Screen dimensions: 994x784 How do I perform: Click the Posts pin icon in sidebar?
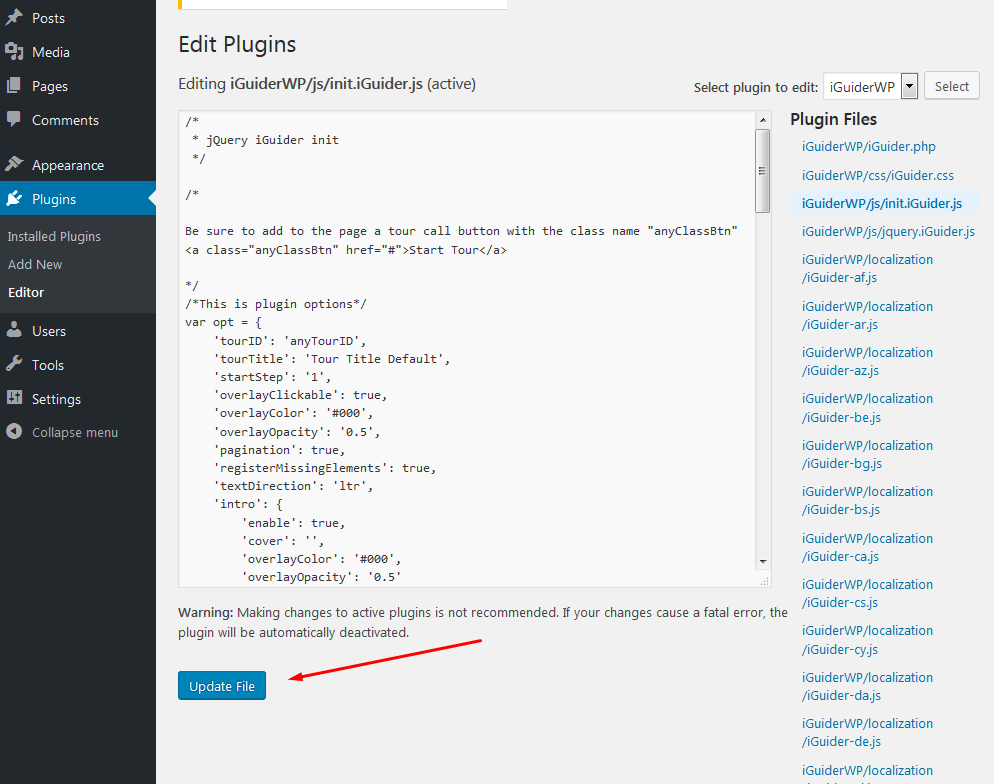point(14,18)
